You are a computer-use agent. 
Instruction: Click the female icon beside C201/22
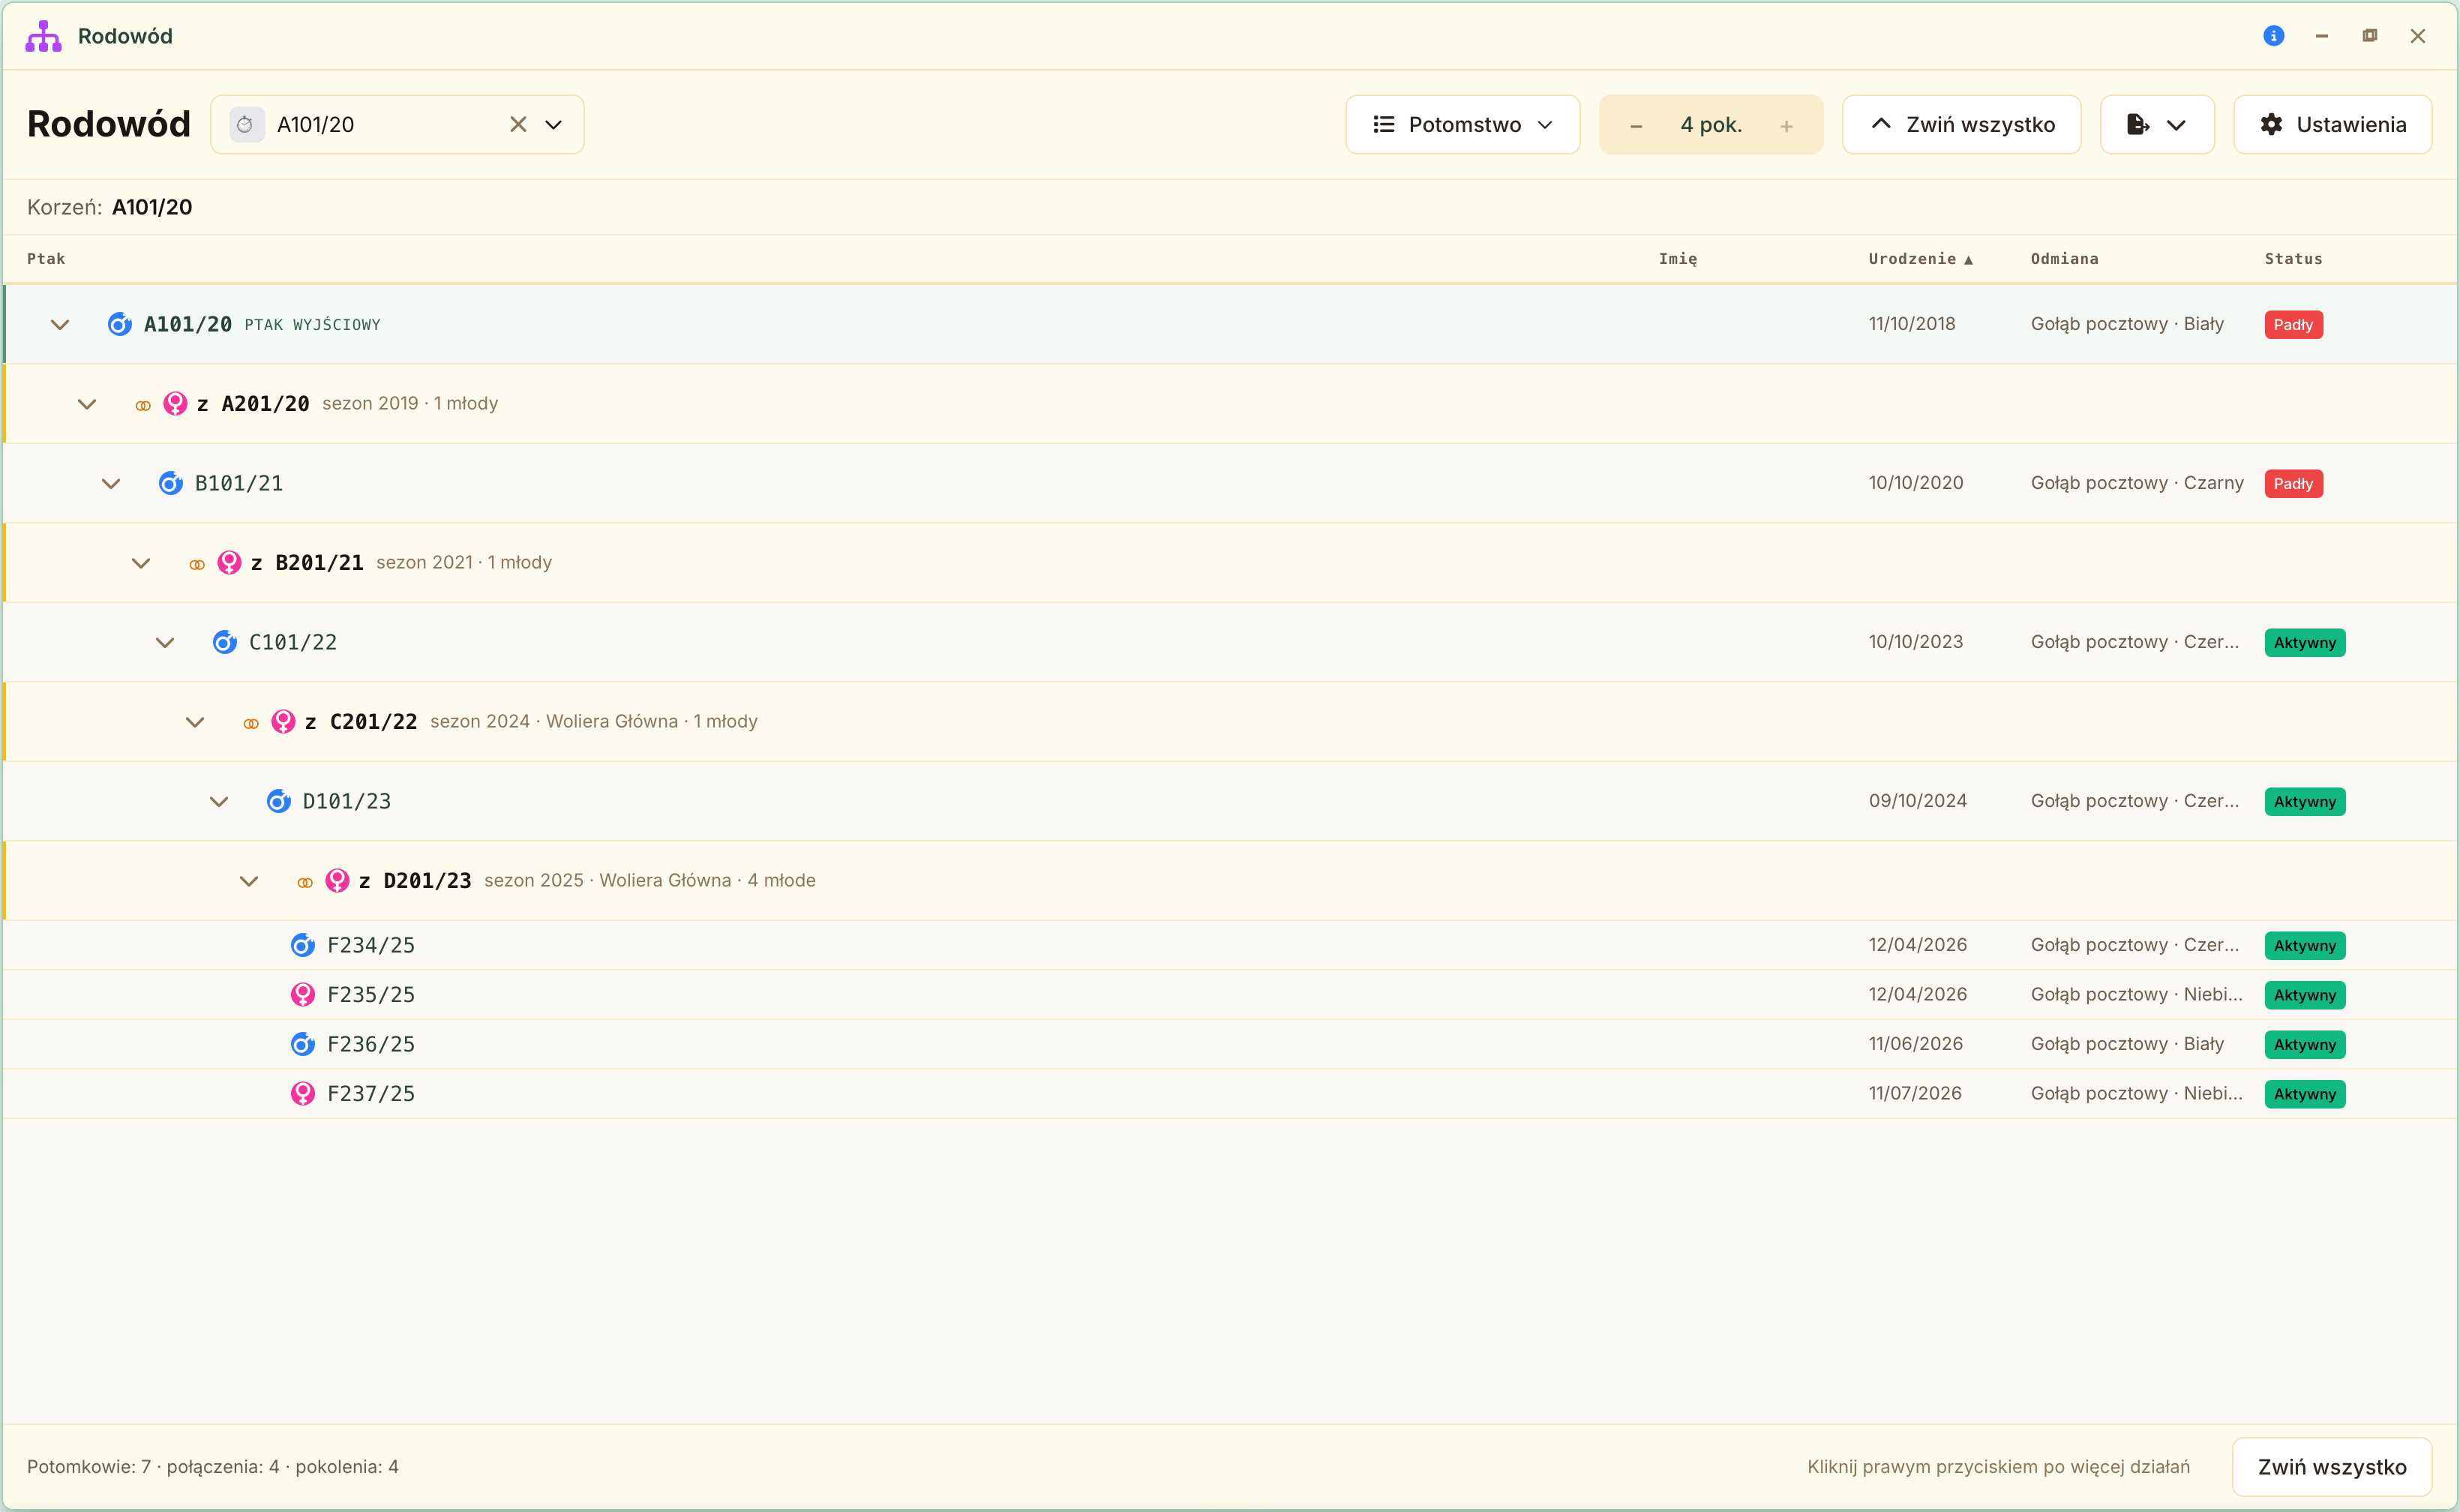point(283,722)
